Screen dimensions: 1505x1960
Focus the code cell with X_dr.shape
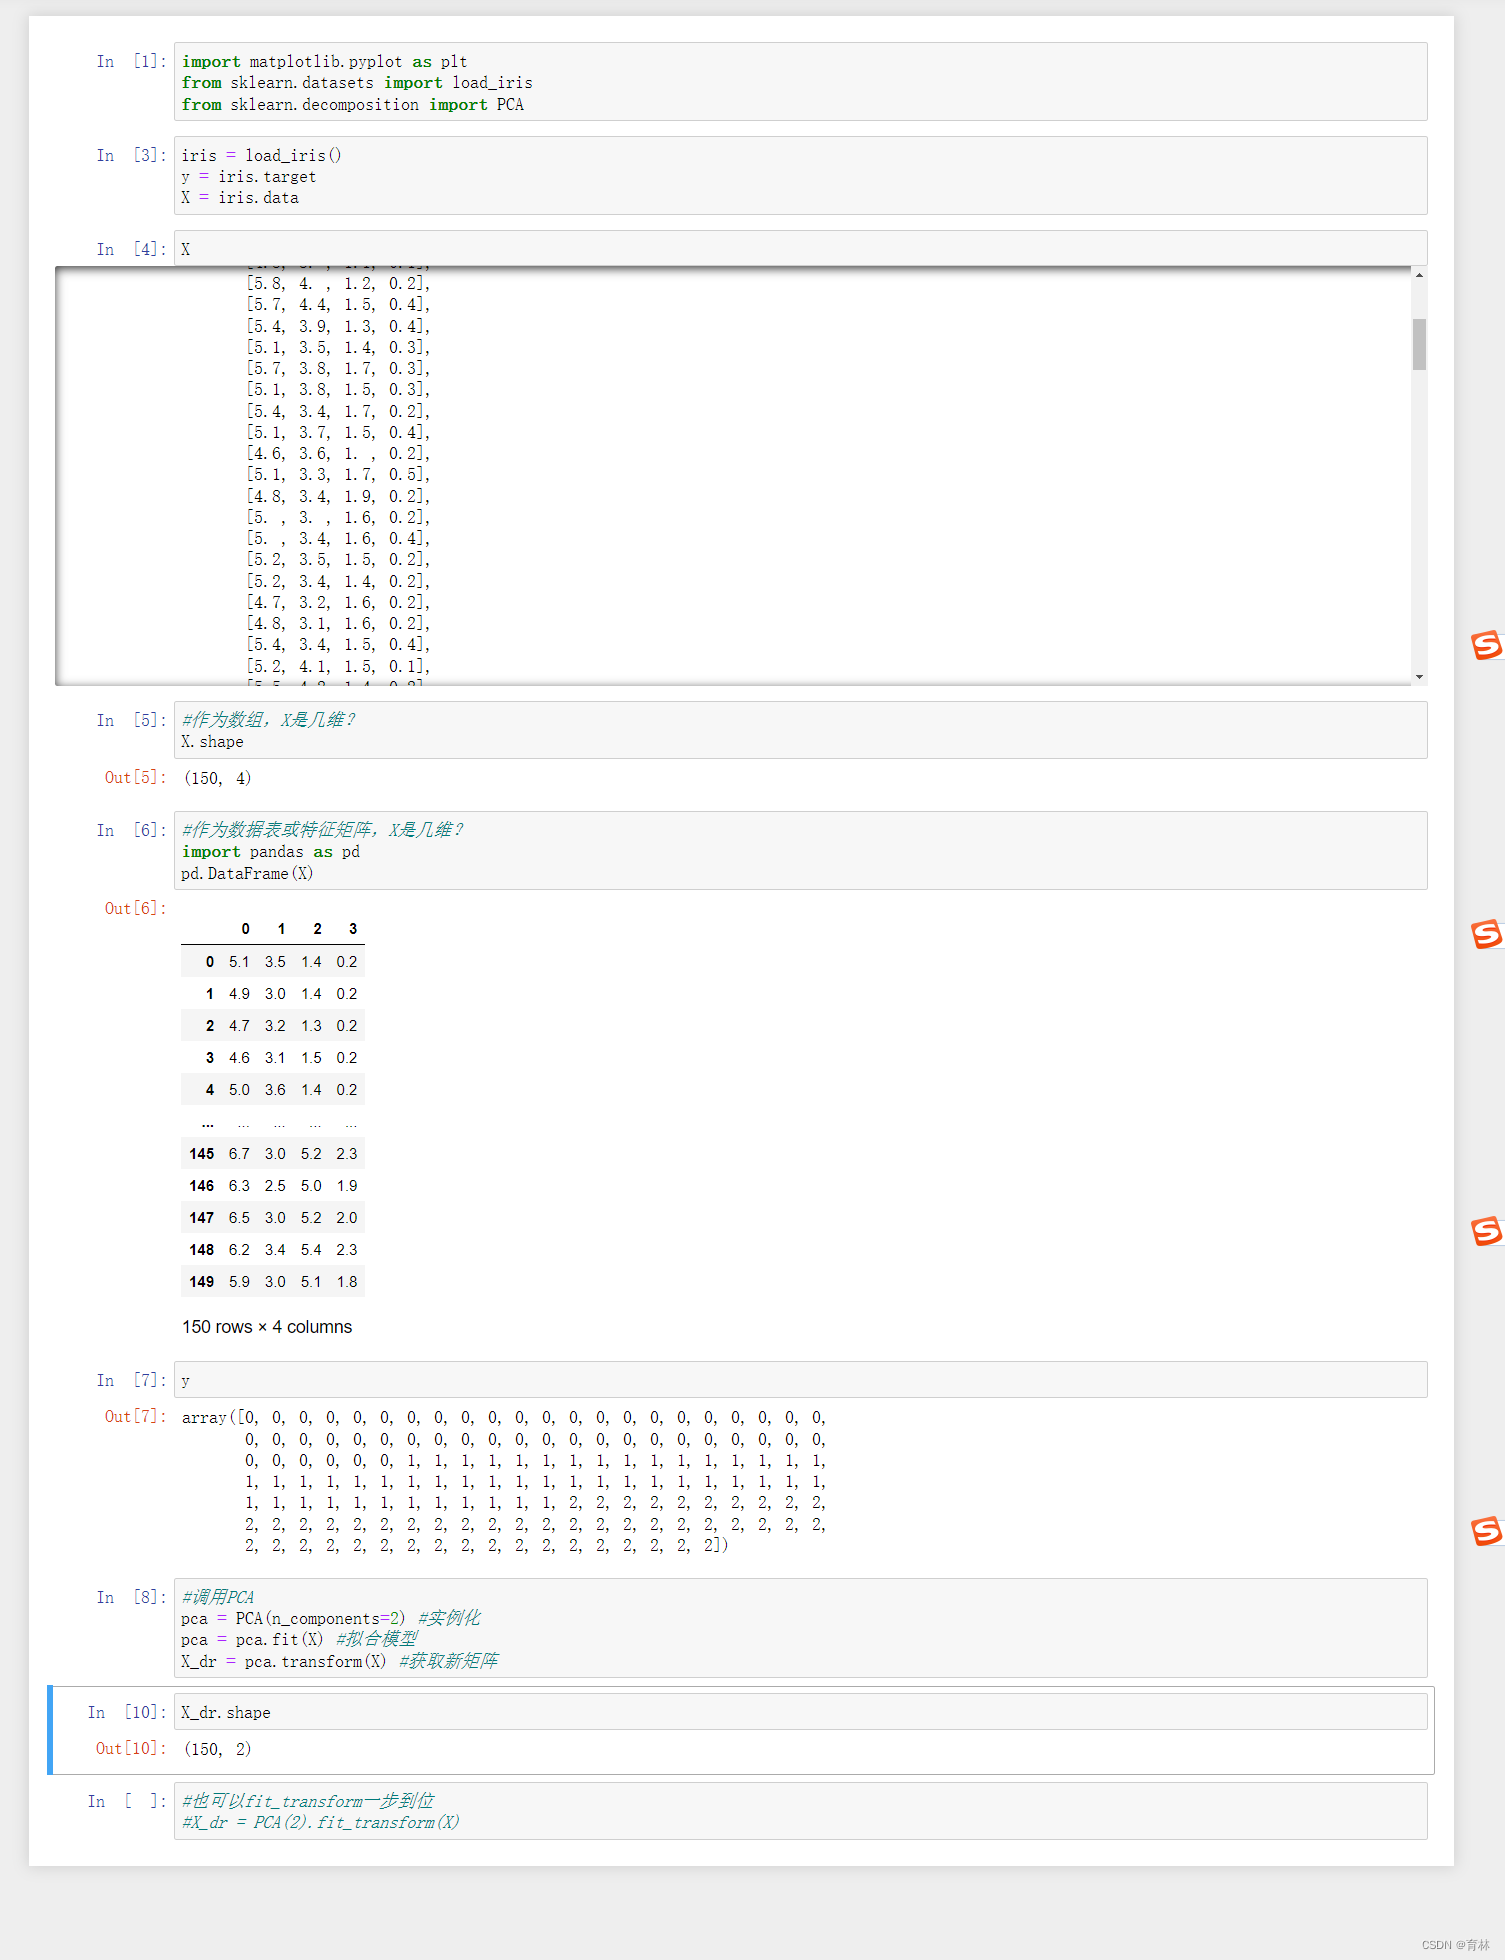coord(800,1712)
